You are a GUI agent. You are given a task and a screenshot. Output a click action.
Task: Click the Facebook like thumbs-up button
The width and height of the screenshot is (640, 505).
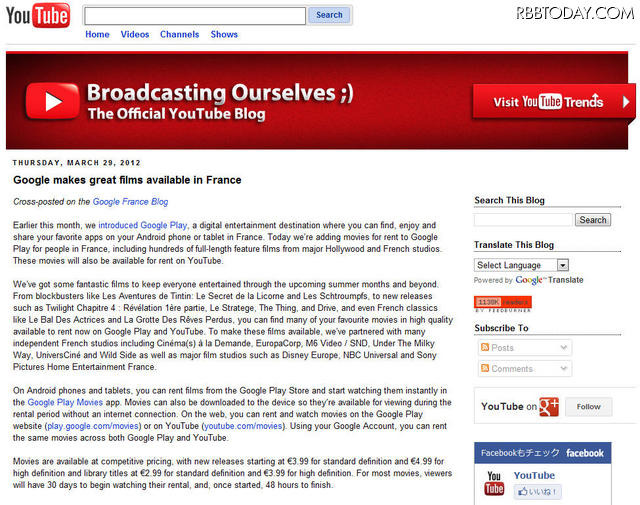(538, 492)
